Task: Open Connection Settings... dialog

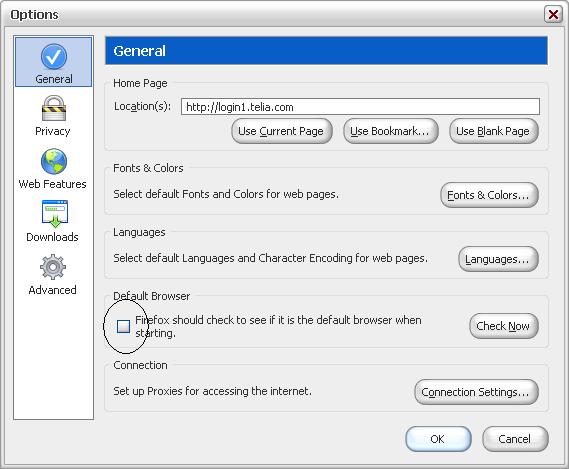Action: (x=476, y=392)
